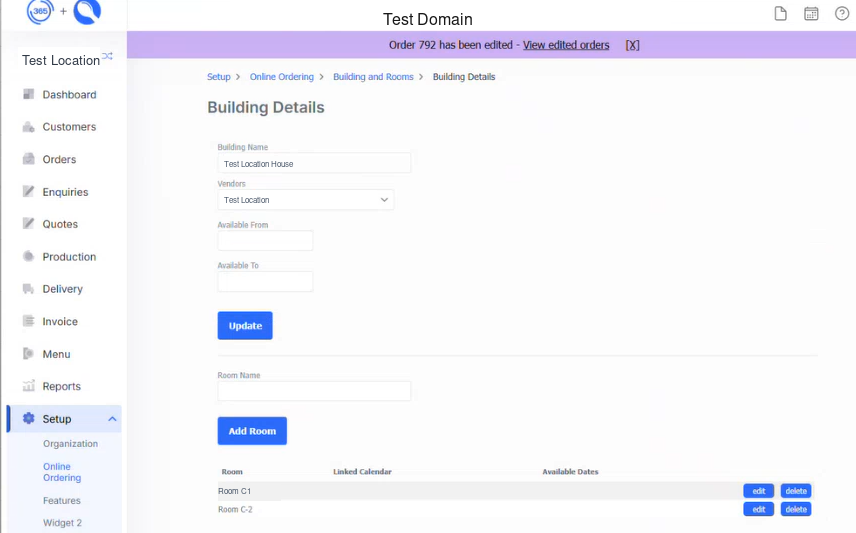Collapse the Setup menu chevron

[x=112, y=419]
